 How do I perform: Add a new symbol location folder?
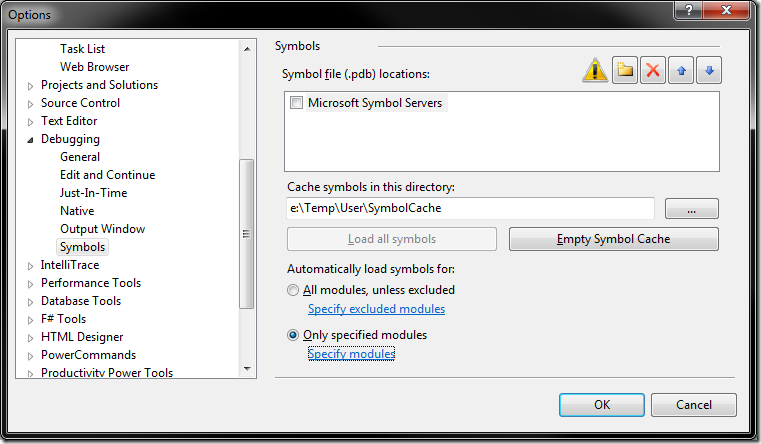[625, 70]
